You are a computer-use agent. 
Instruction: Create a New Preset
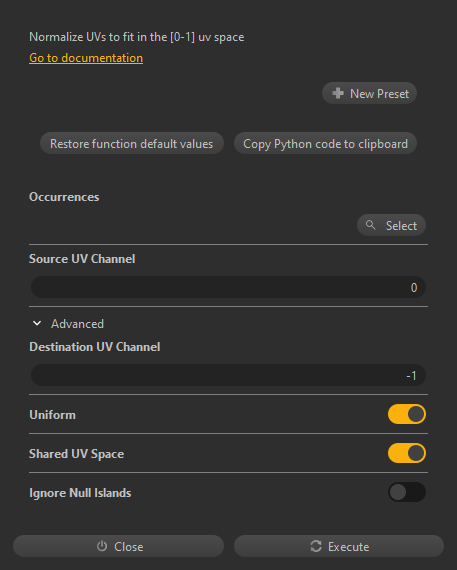pyautogui.click(x=369, y=93)
